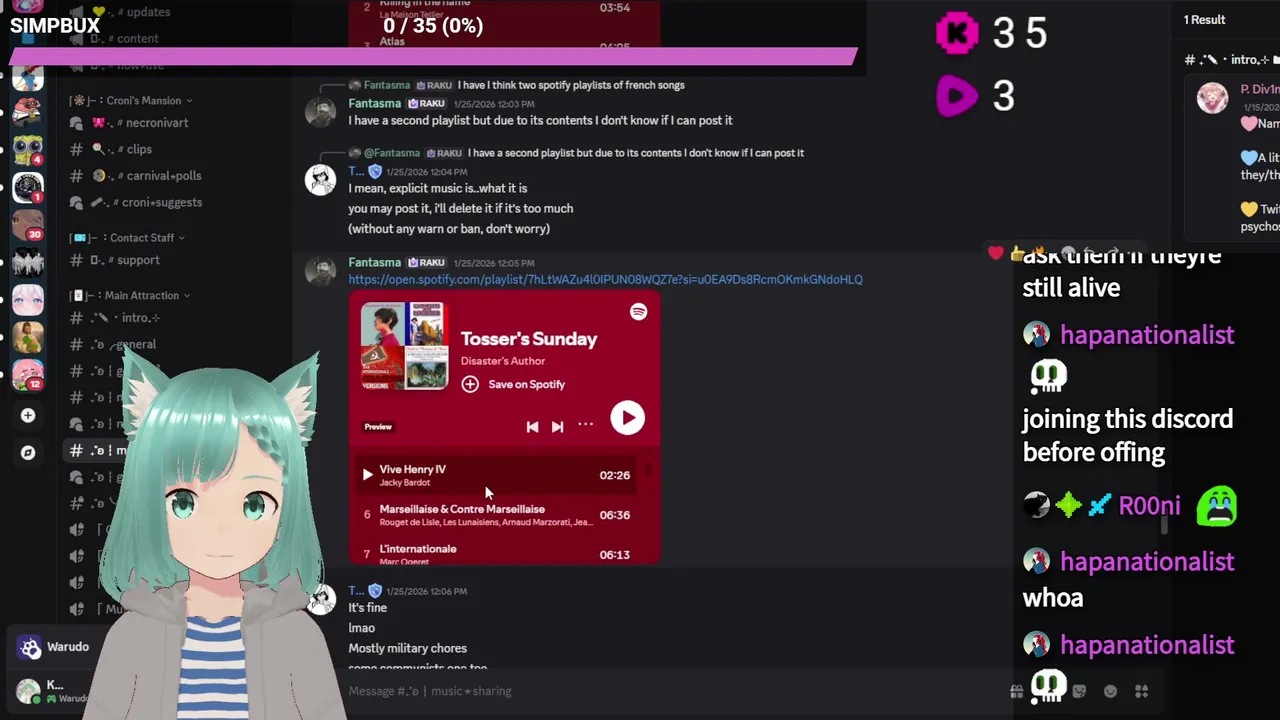Open user avatar in bottom-left panel

(x=28, y=690)
